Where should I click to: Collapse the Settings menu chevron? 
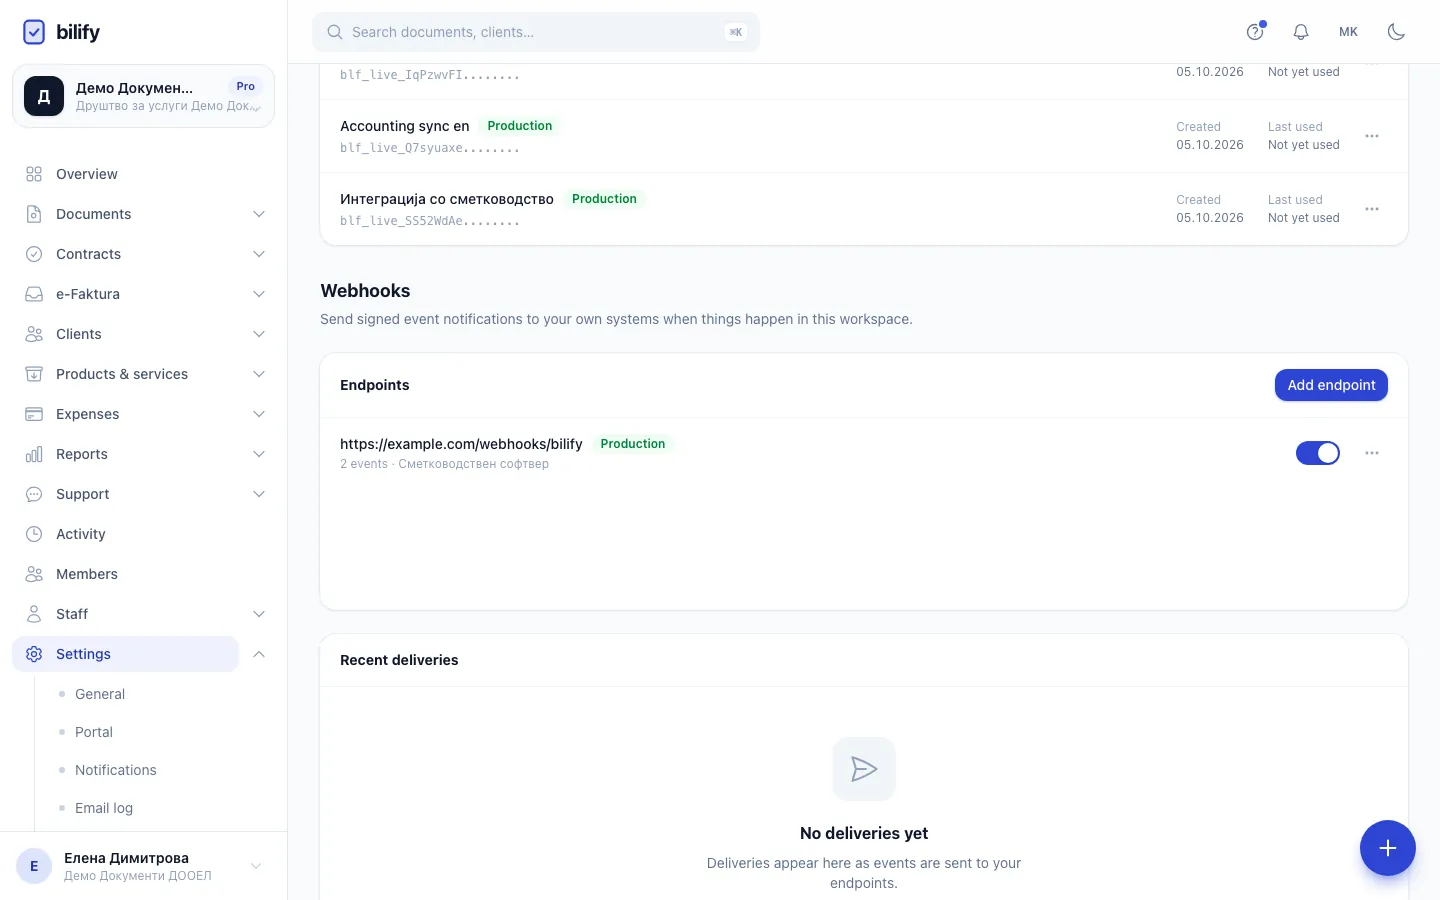click(x=259, y=654)
